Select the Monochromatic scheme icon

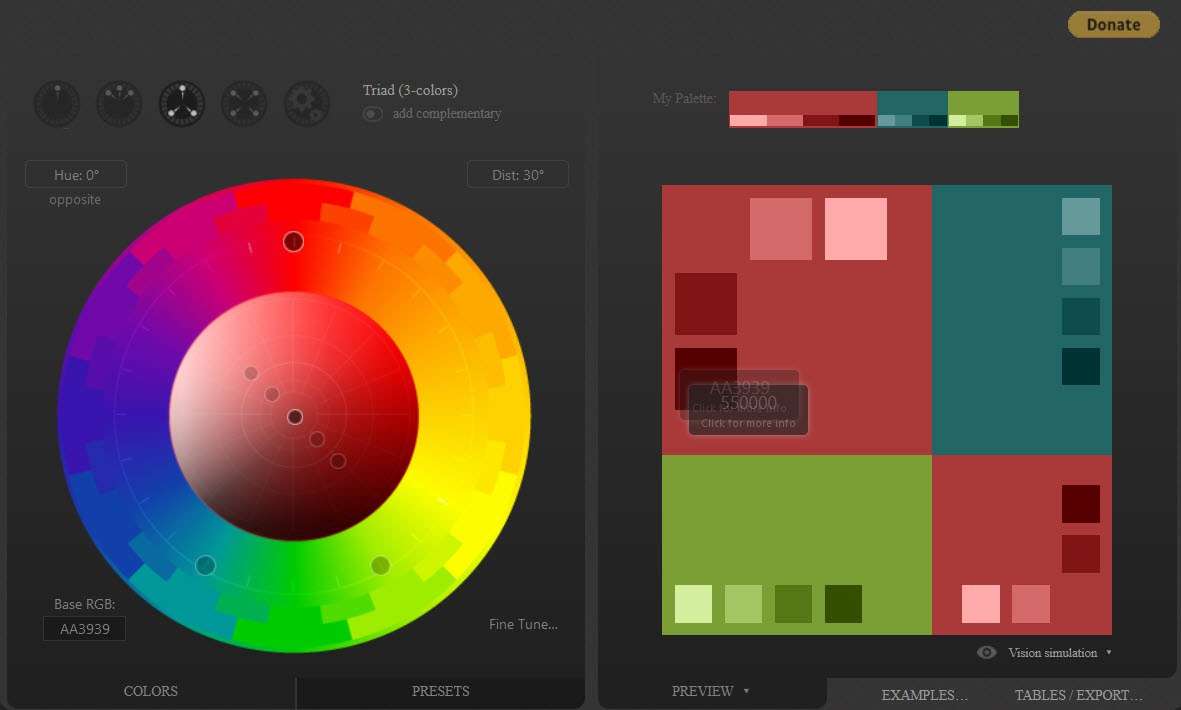click(57, 103)
